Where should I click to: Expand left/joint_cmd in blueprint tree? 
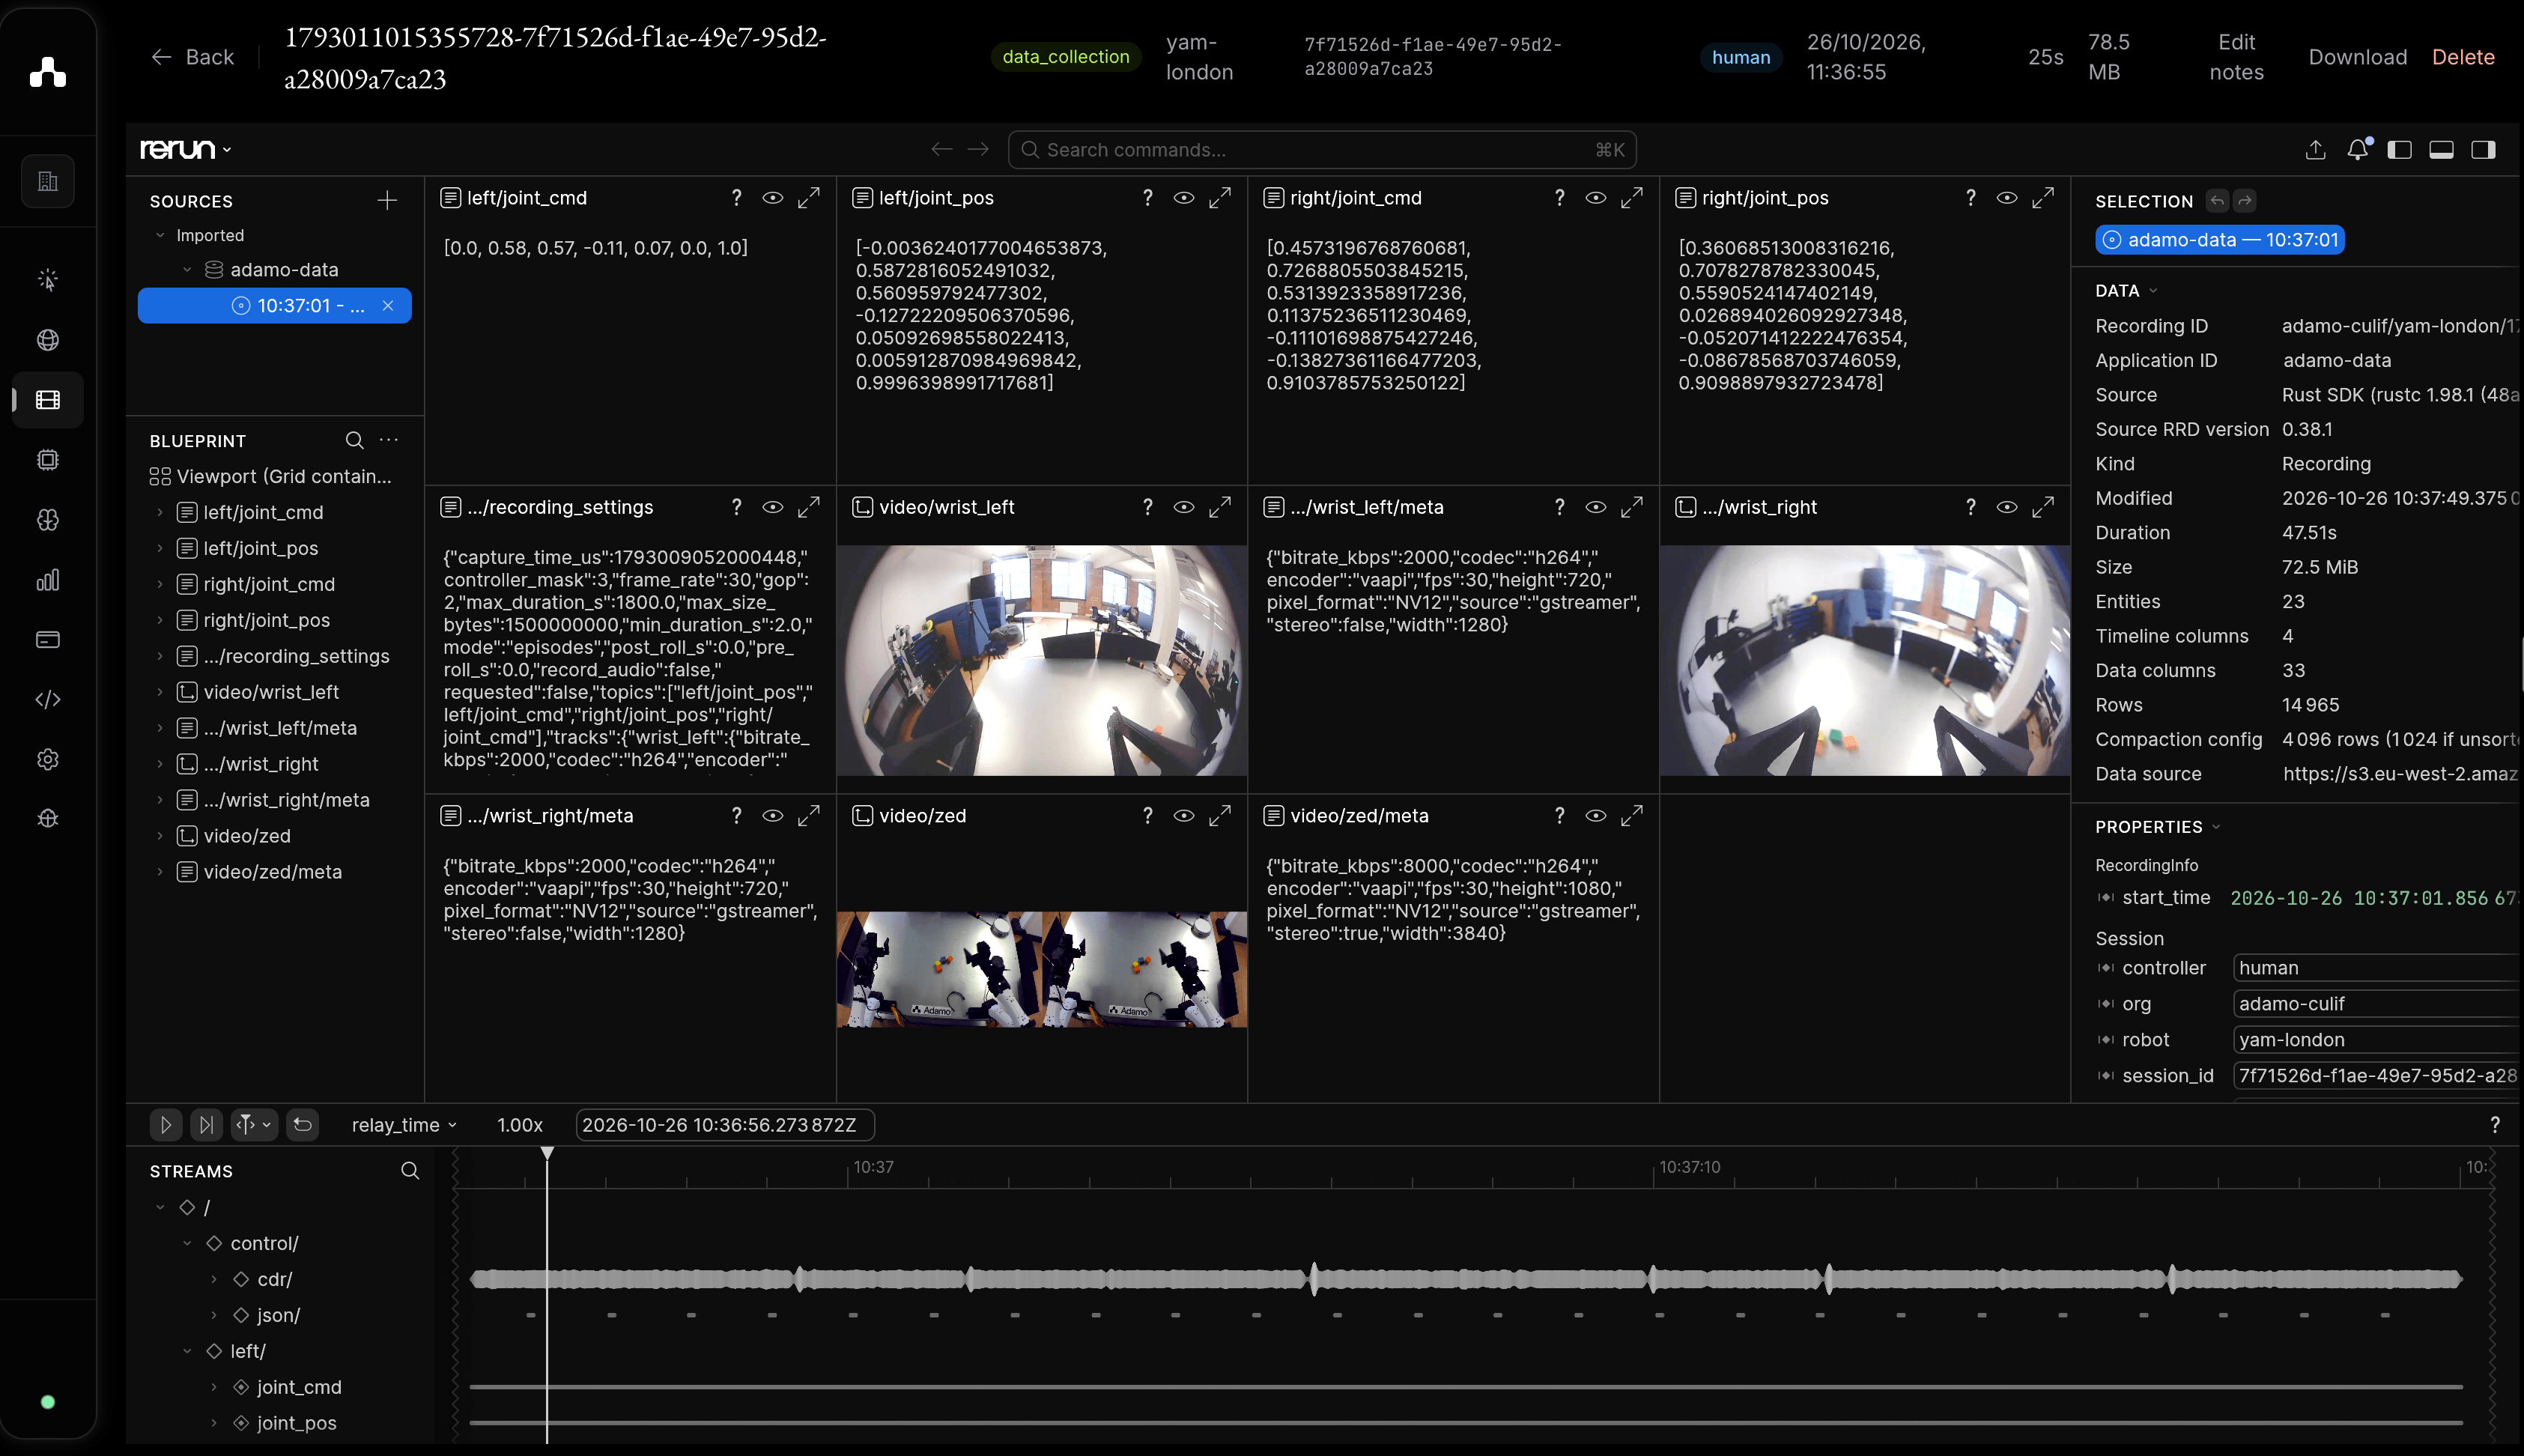point(160,512)
